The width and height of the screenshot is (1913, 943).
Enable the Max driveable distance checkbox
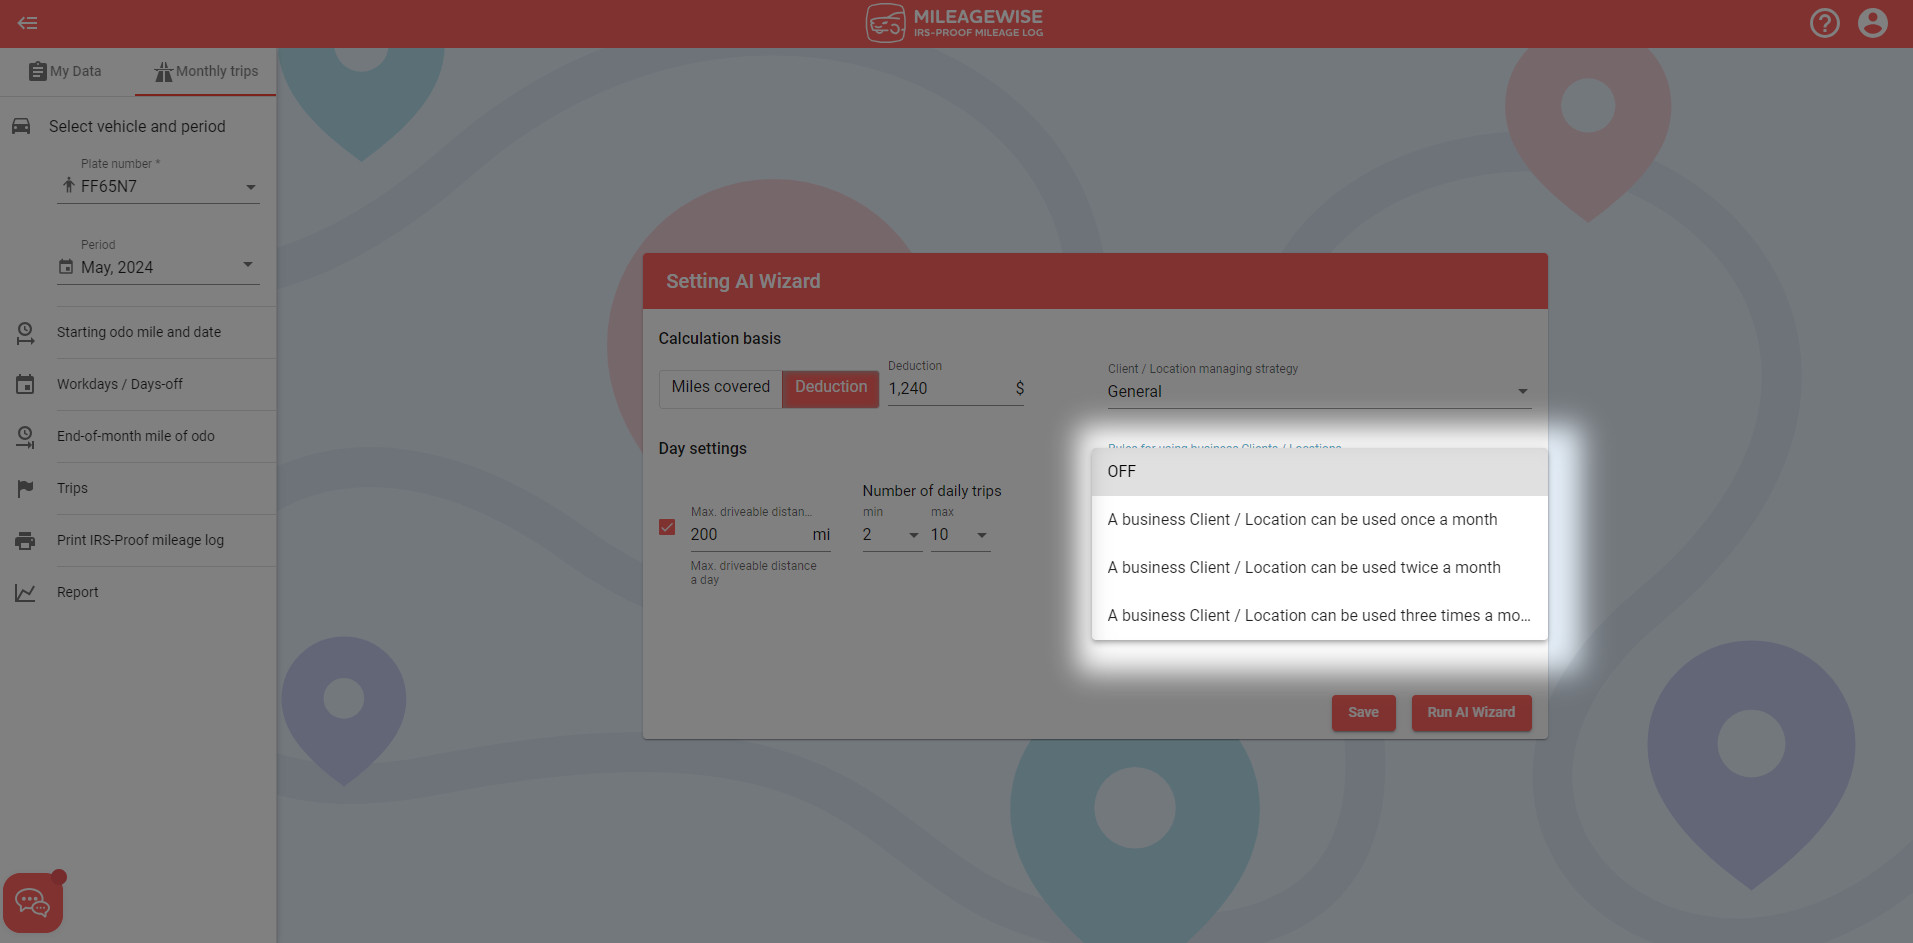[x=667, y=526]
